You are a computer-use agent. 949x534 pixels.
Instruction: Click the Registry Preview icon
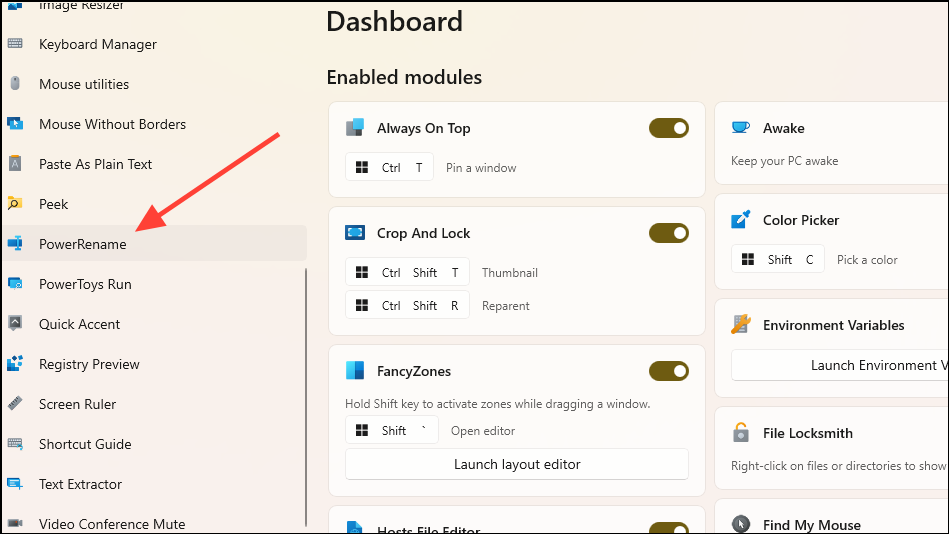pos(15,363)
